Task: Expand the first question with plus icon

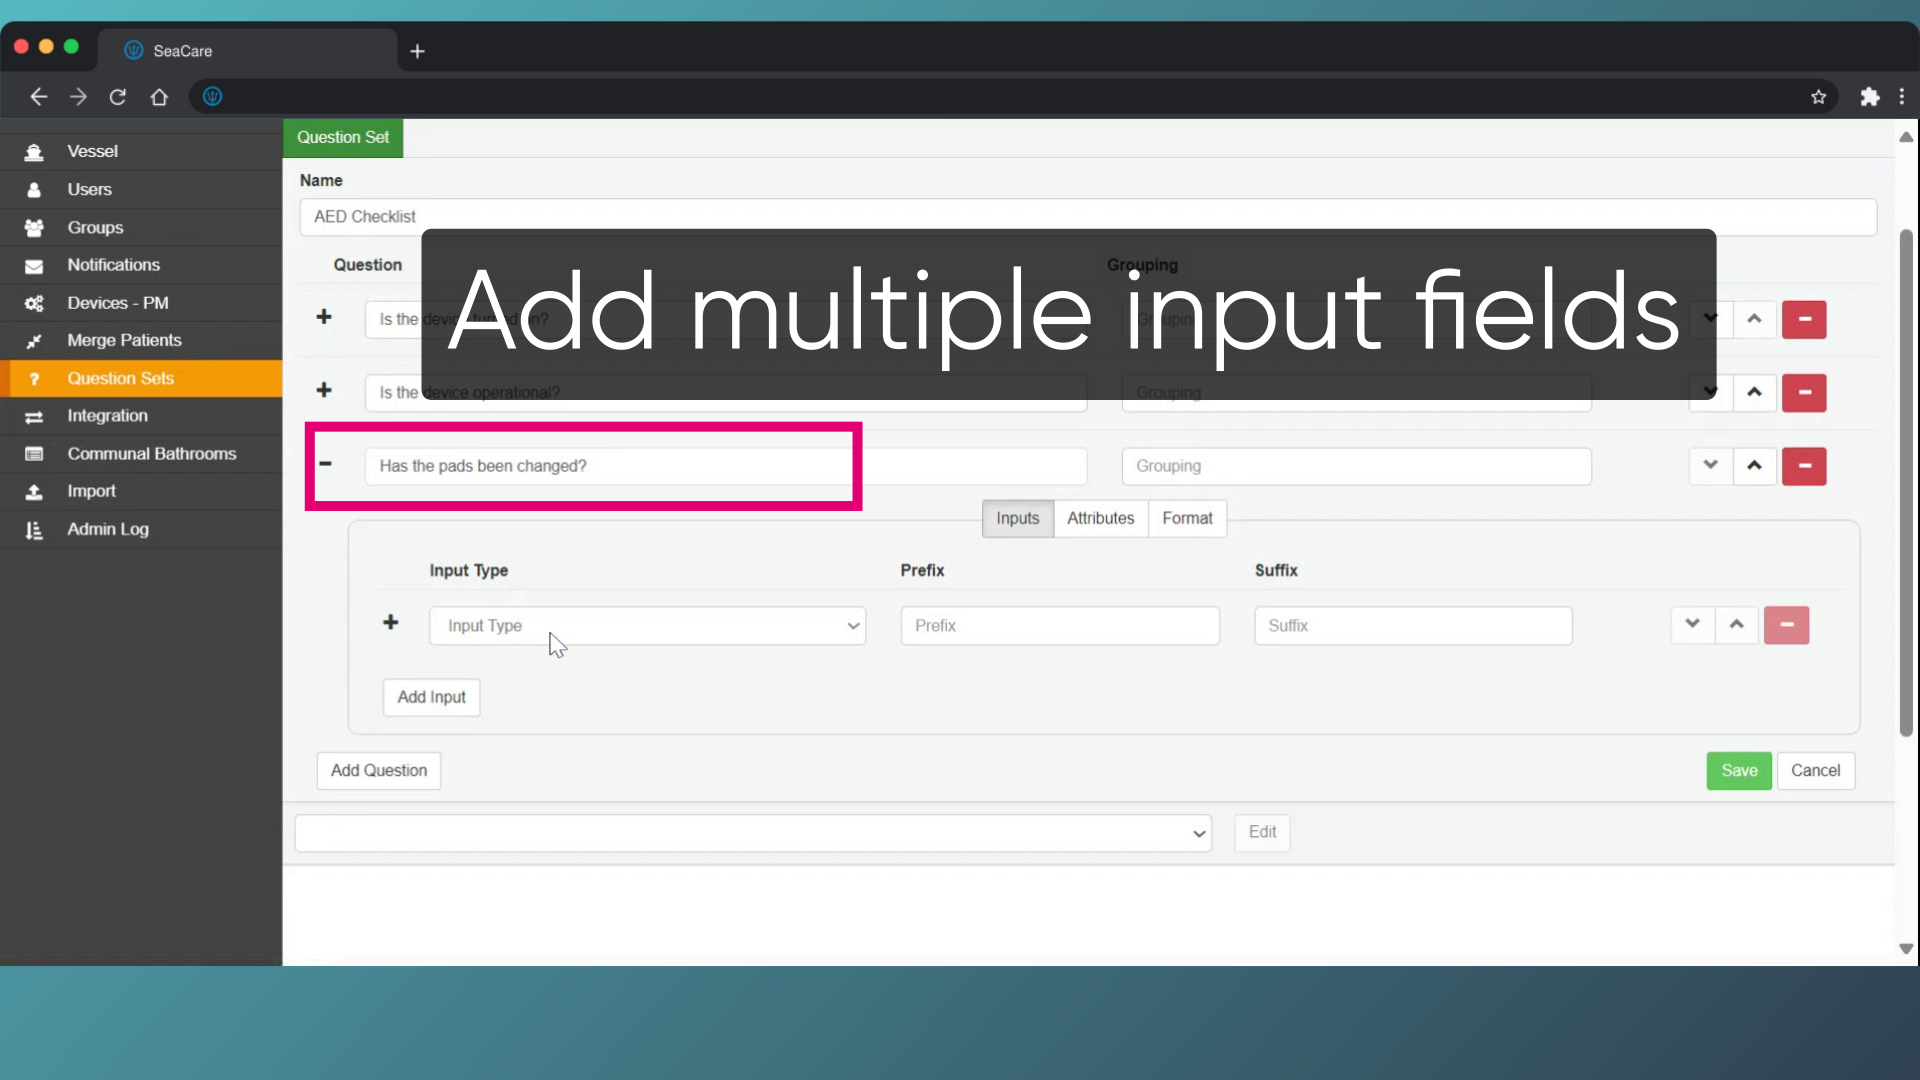Action: click(x=324, y=317)
